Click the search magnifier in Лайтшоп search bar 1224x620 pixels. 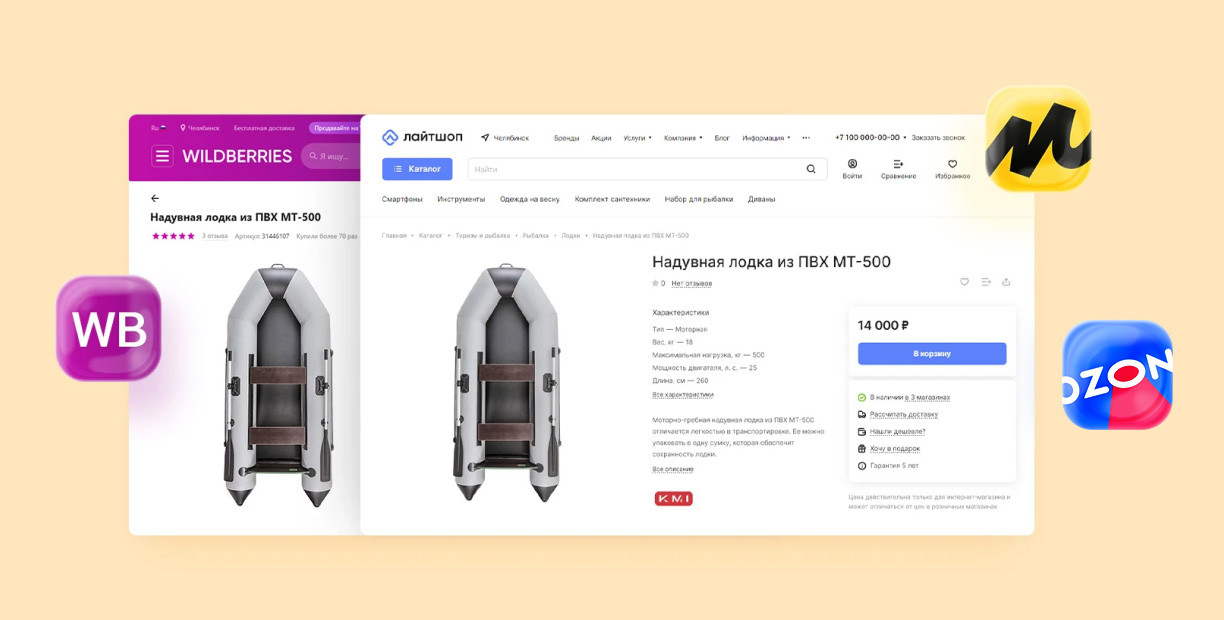(x=811, y=169)
